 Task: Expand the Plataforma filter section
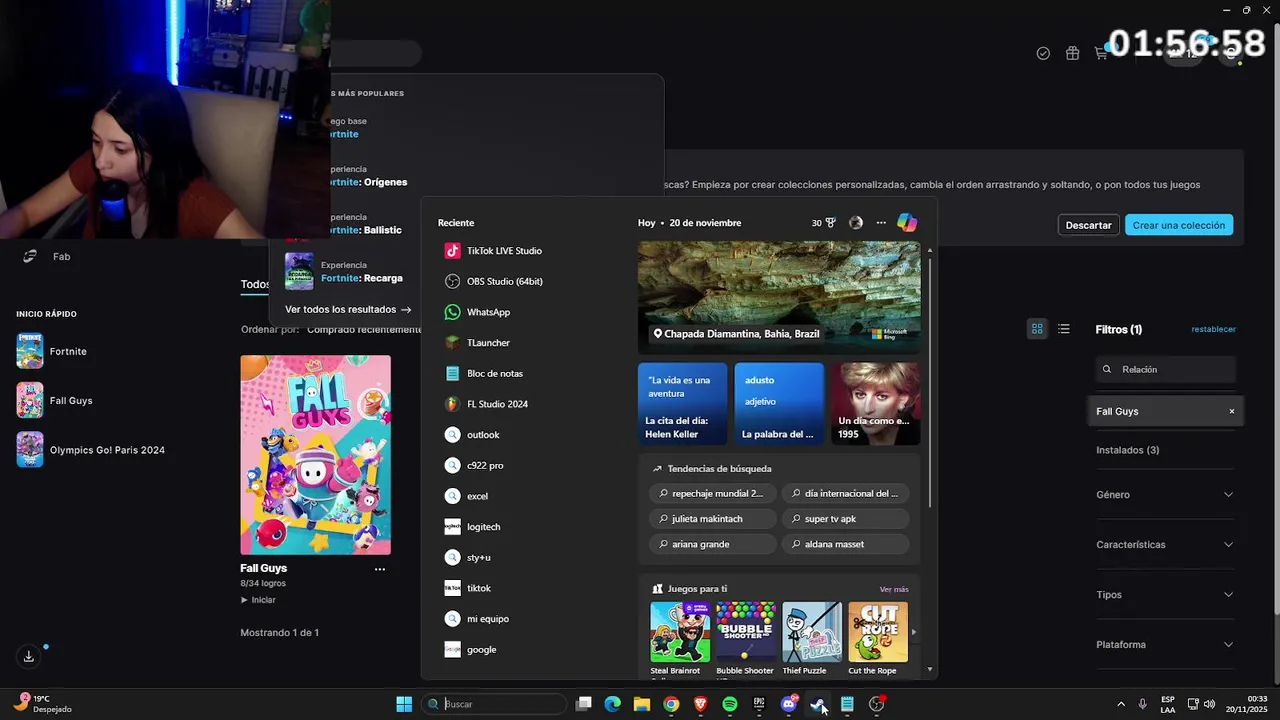[1165, 645]
